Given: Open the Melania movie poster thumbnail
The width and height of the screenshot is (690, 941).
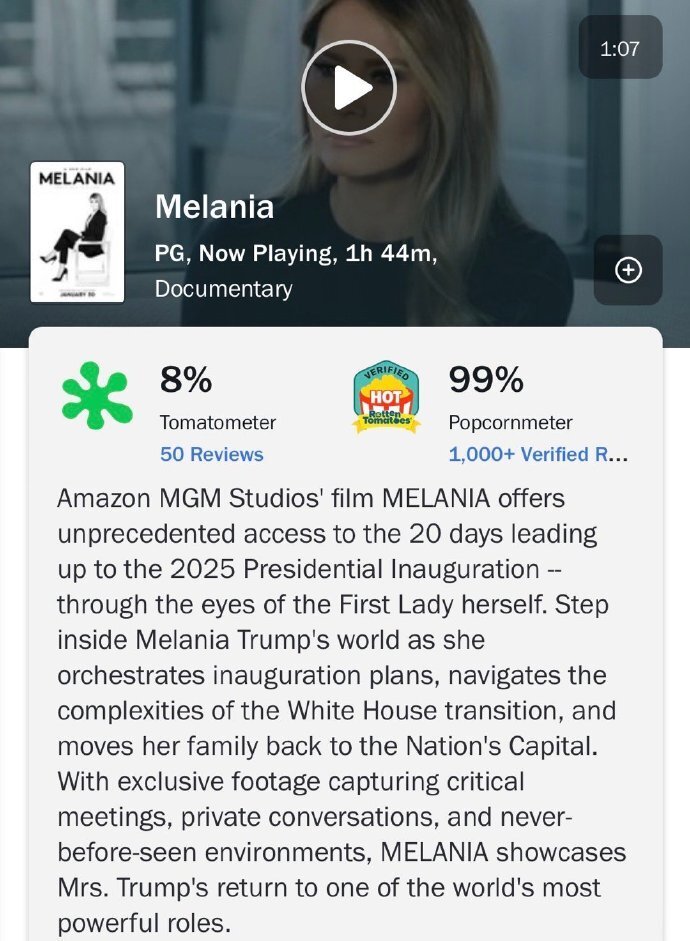Looking at the screenshot, I should (77, 232).
